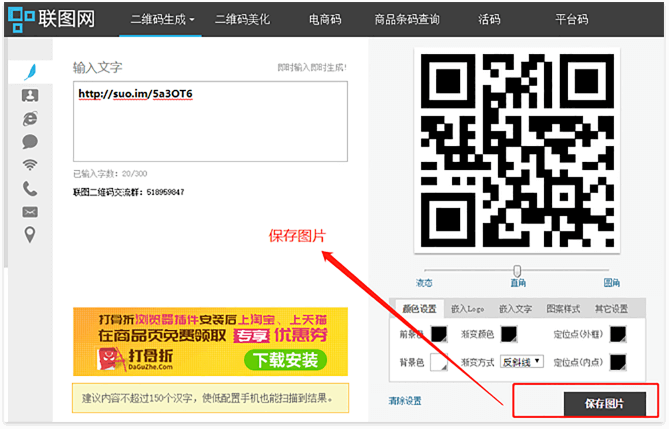Viewport: 669px width, 429px height.
Task: Click the 清除设置 link
Action: coord(404,401)
